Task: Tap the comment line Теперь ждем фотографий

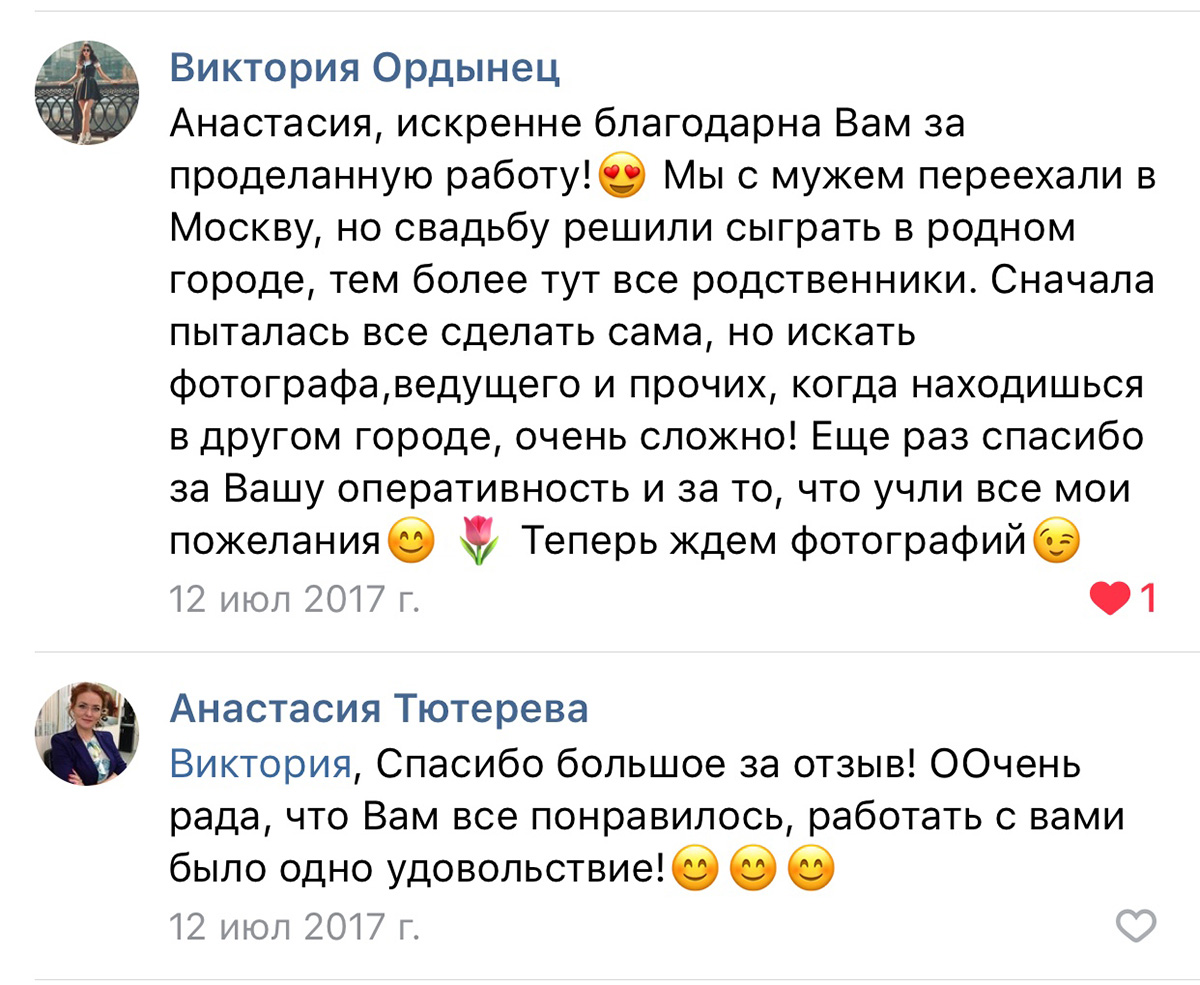Action: (x=775, y=543)
